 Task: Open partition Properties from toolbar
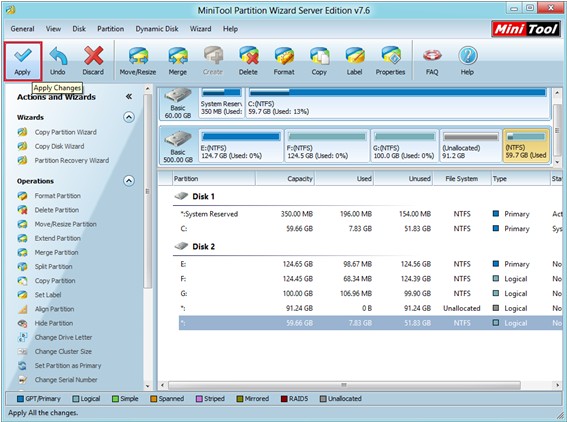point(390,61)
